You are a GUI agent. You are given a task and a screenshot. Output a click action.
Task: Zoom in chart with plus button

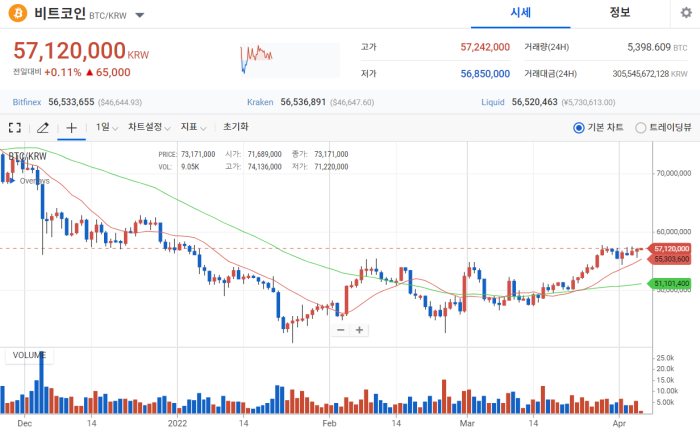359,330
